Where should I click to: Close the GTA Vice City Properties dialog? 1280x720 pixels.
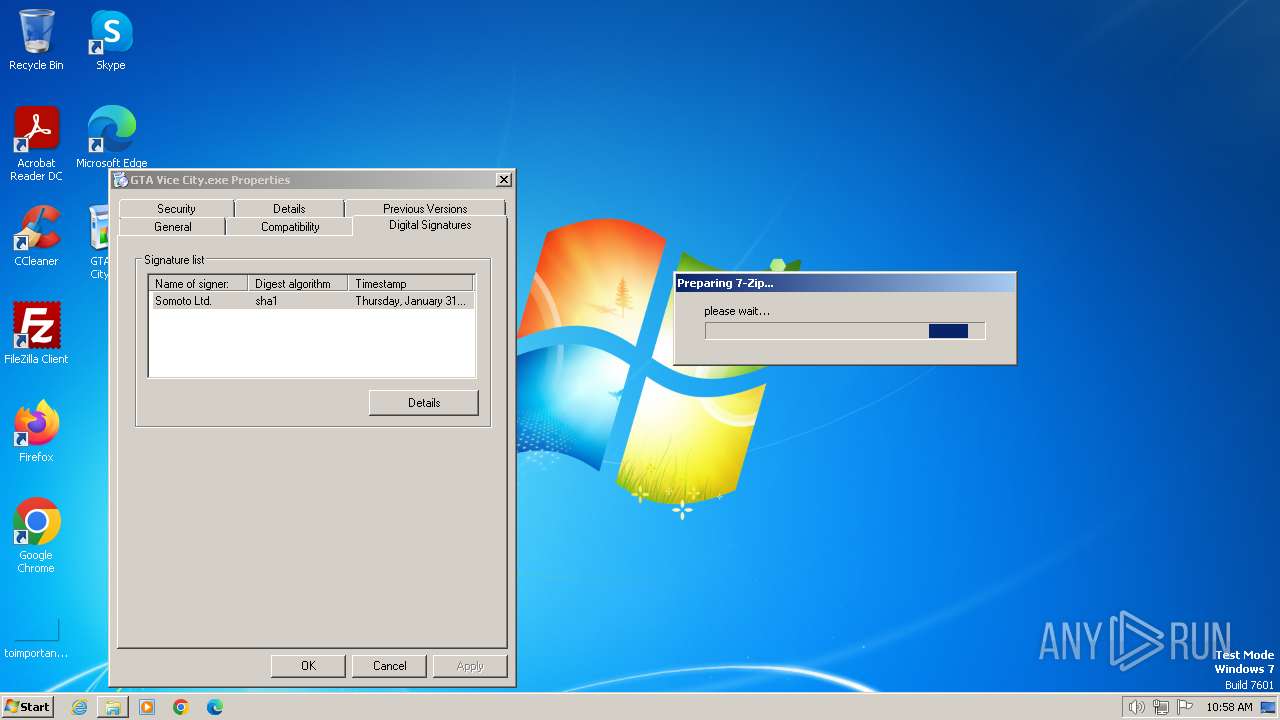click(x=503, y=180)
